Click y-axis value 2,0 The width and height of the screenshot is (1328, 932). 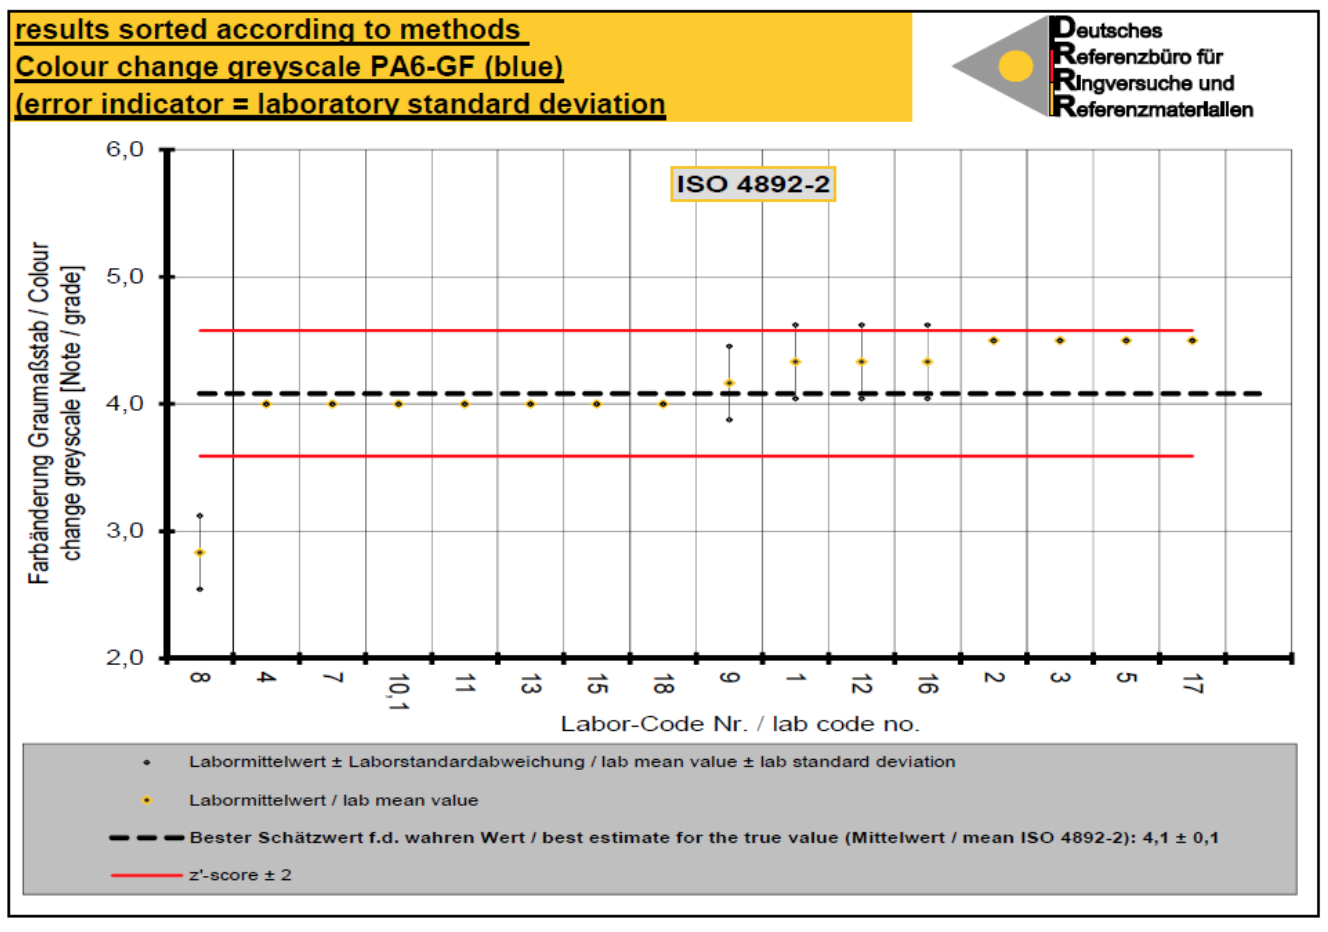click(x=125, y=658)
